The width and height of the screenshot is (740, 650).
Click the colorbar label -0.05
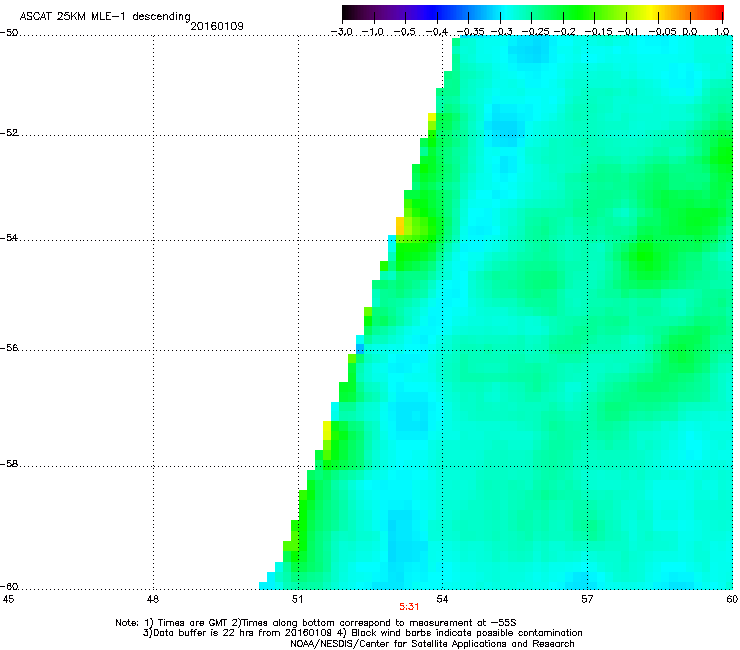tap(662, 32)
